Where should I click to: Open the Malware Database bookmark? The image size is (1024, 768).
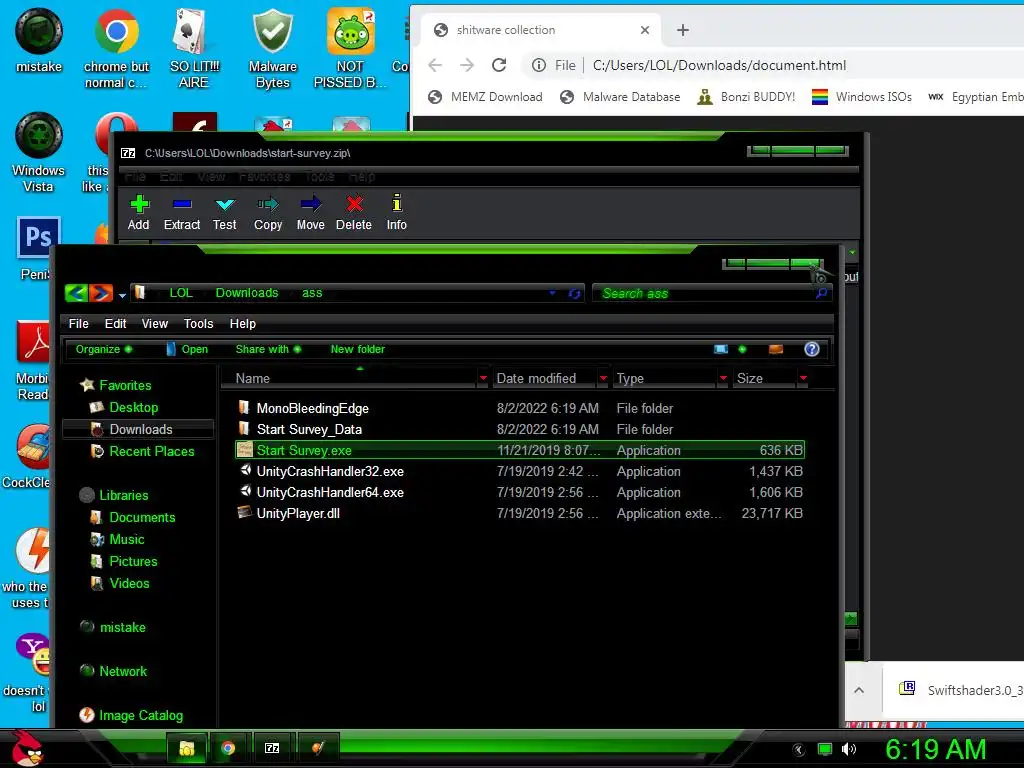tap(620, 97)
